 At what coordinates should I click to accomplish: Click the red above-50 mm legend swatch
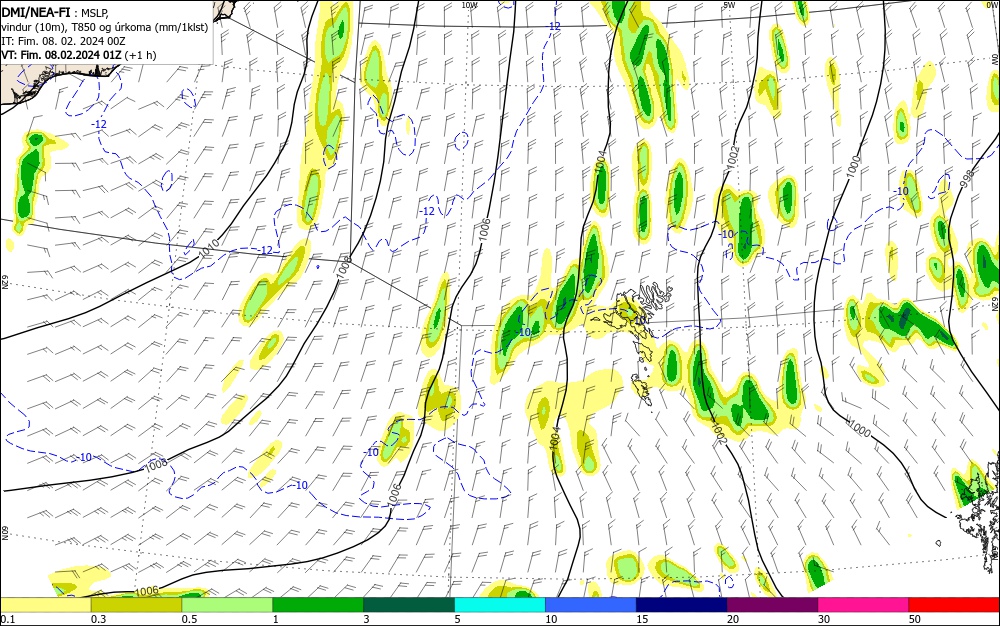click(954, 605)
